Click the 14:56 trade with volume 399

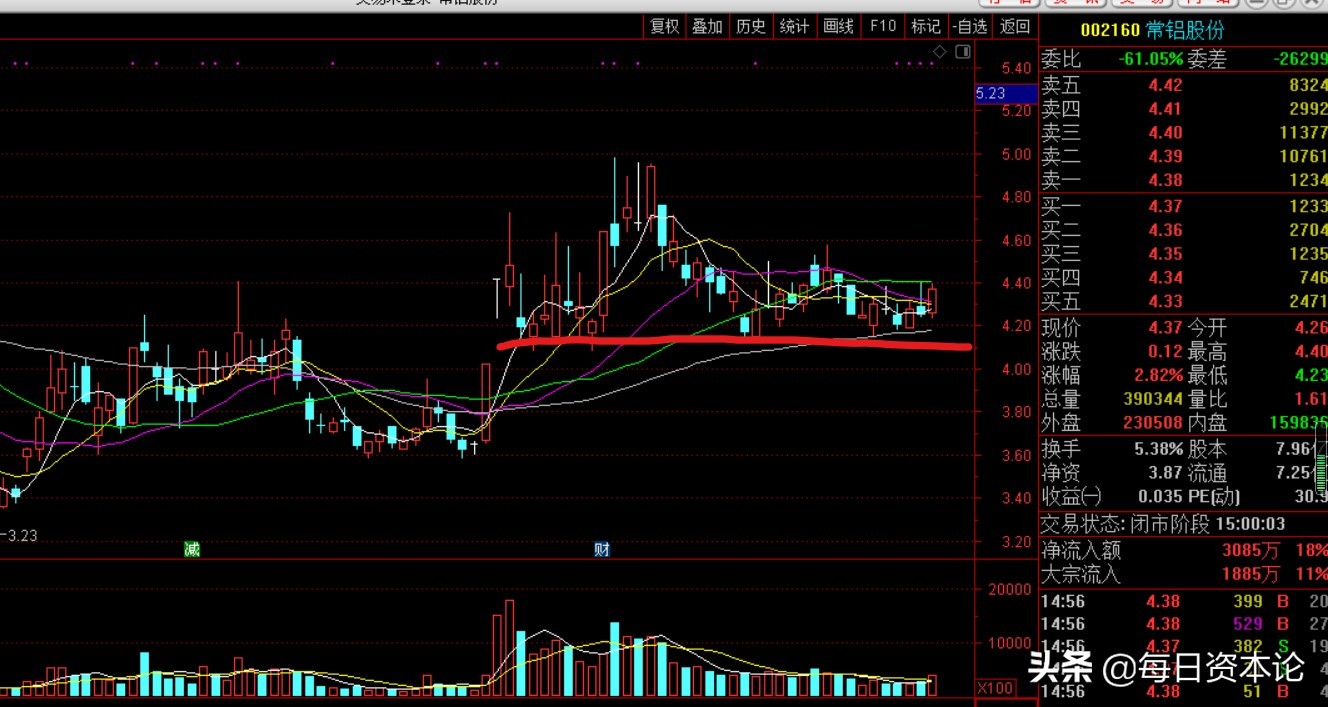1184,602
